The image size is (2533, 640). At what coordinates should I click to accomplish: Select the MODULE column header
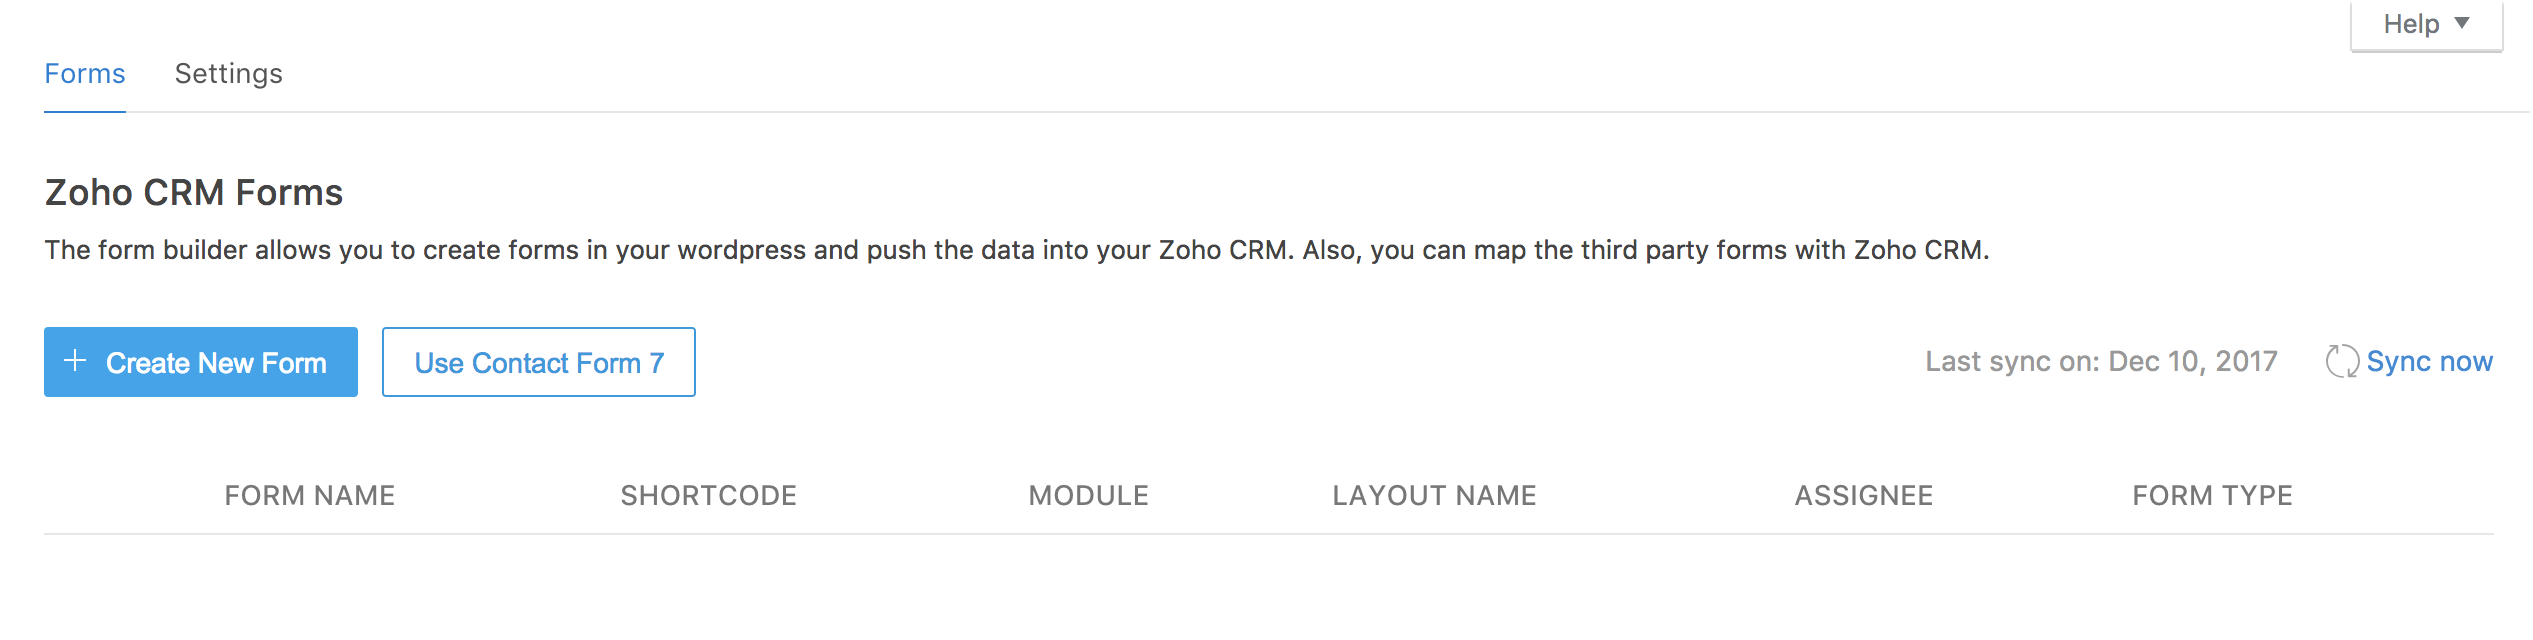coord(1087,495)
